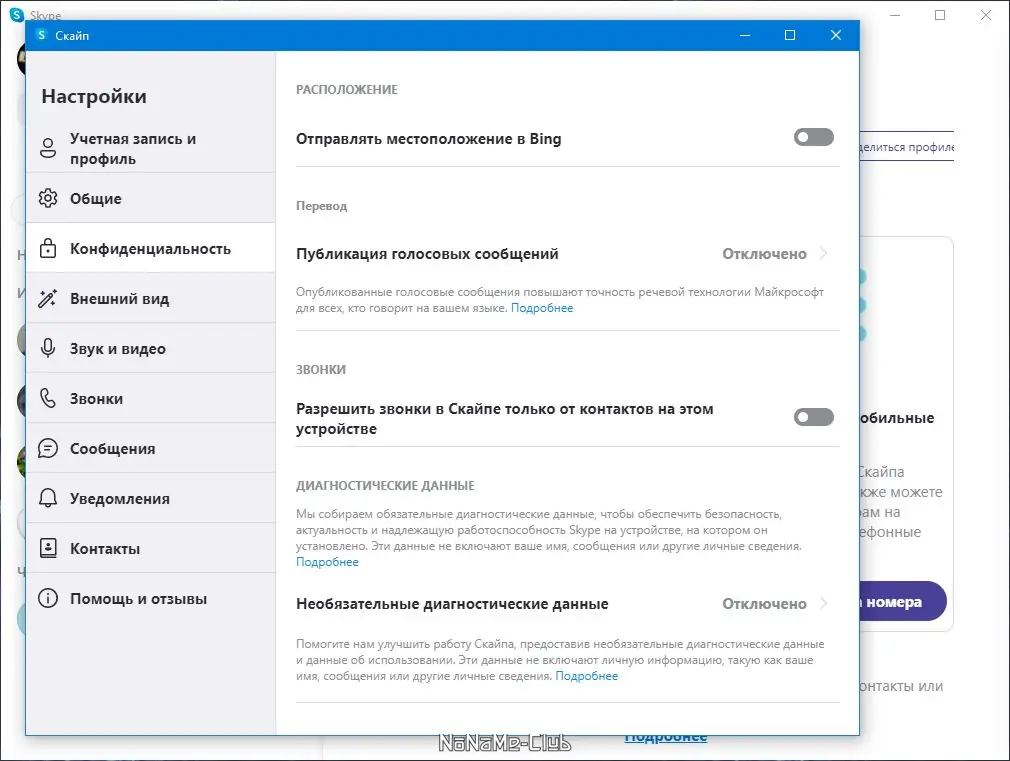
Task: Click the gear icon next to Общие
Action: pyautogui.click(x=48, y=198)
